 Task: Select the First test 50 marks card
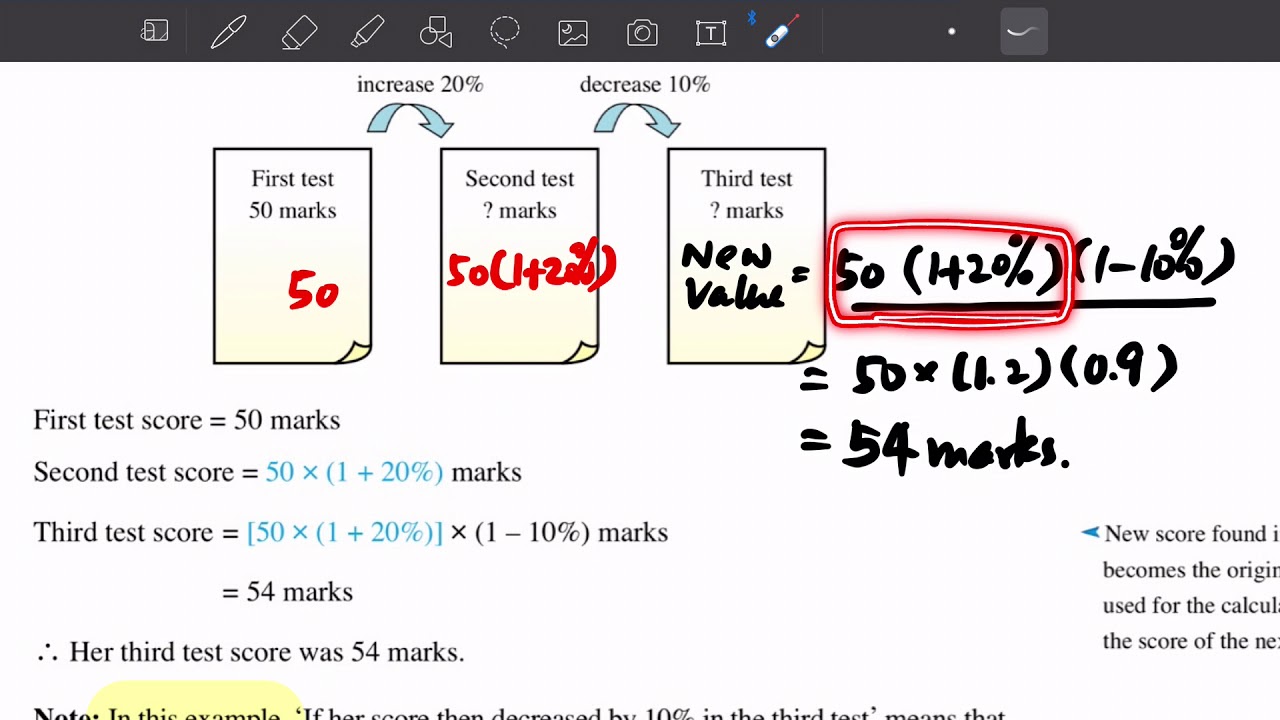point(291,253)
